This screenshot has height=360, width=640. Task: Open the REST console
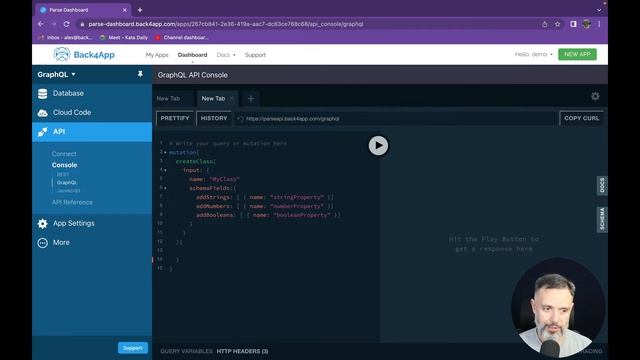coord(63,175)
